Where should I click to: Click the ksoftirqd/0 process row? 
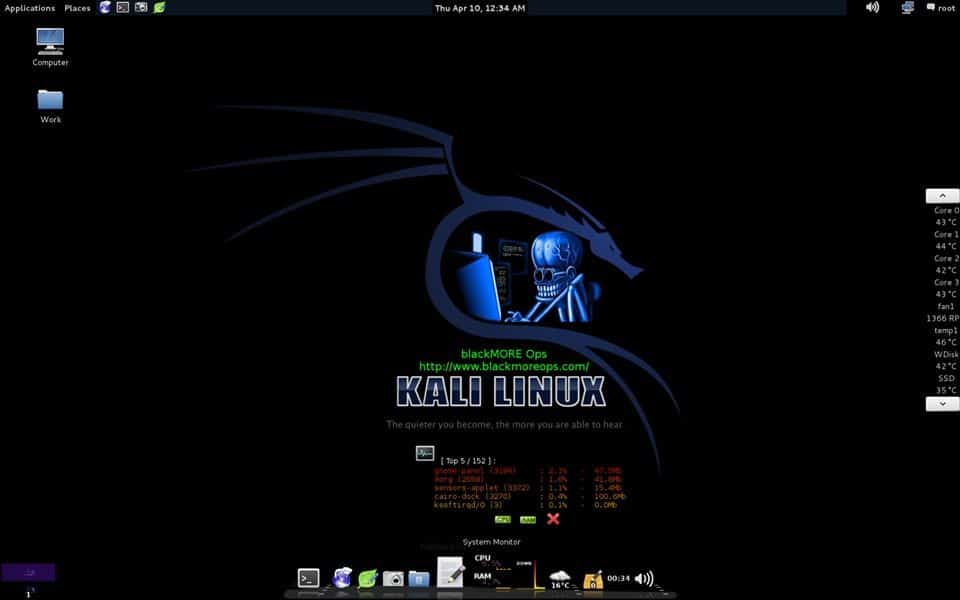(525, 505)
